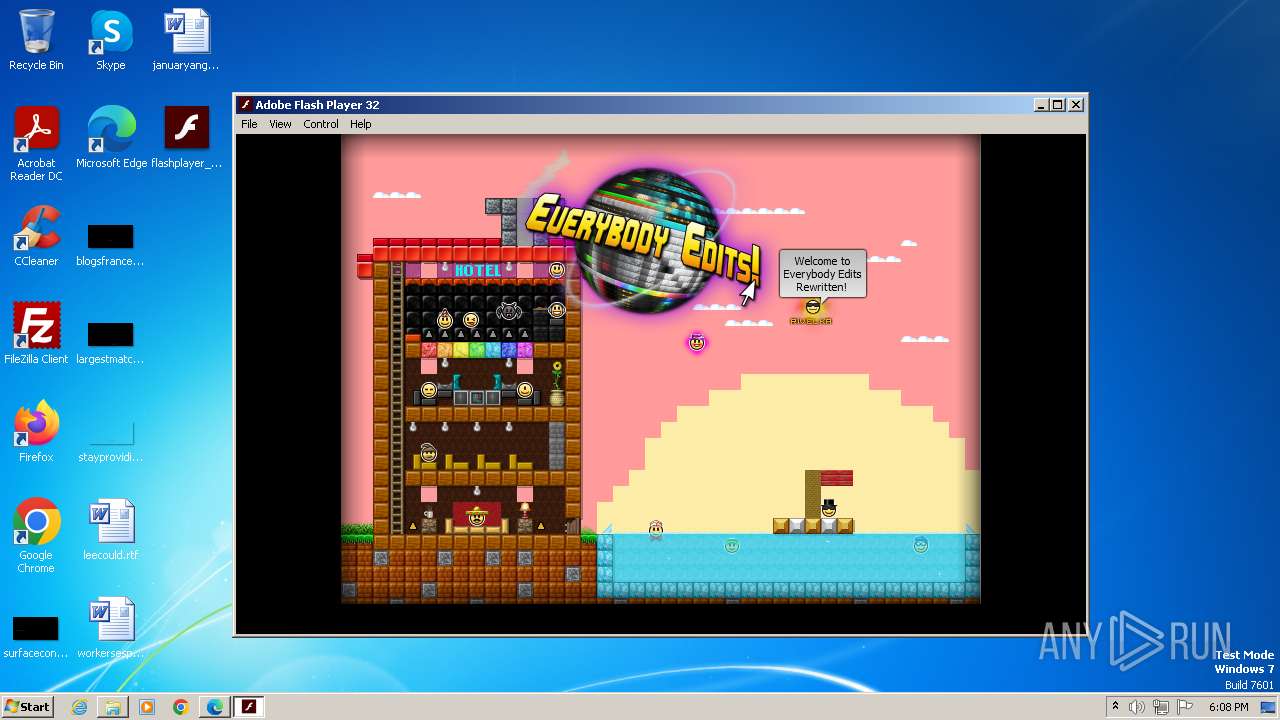Open Edge from the taskbar
Image resolution: width=1280 pixels, height=720 pixels.
(215, 707)
